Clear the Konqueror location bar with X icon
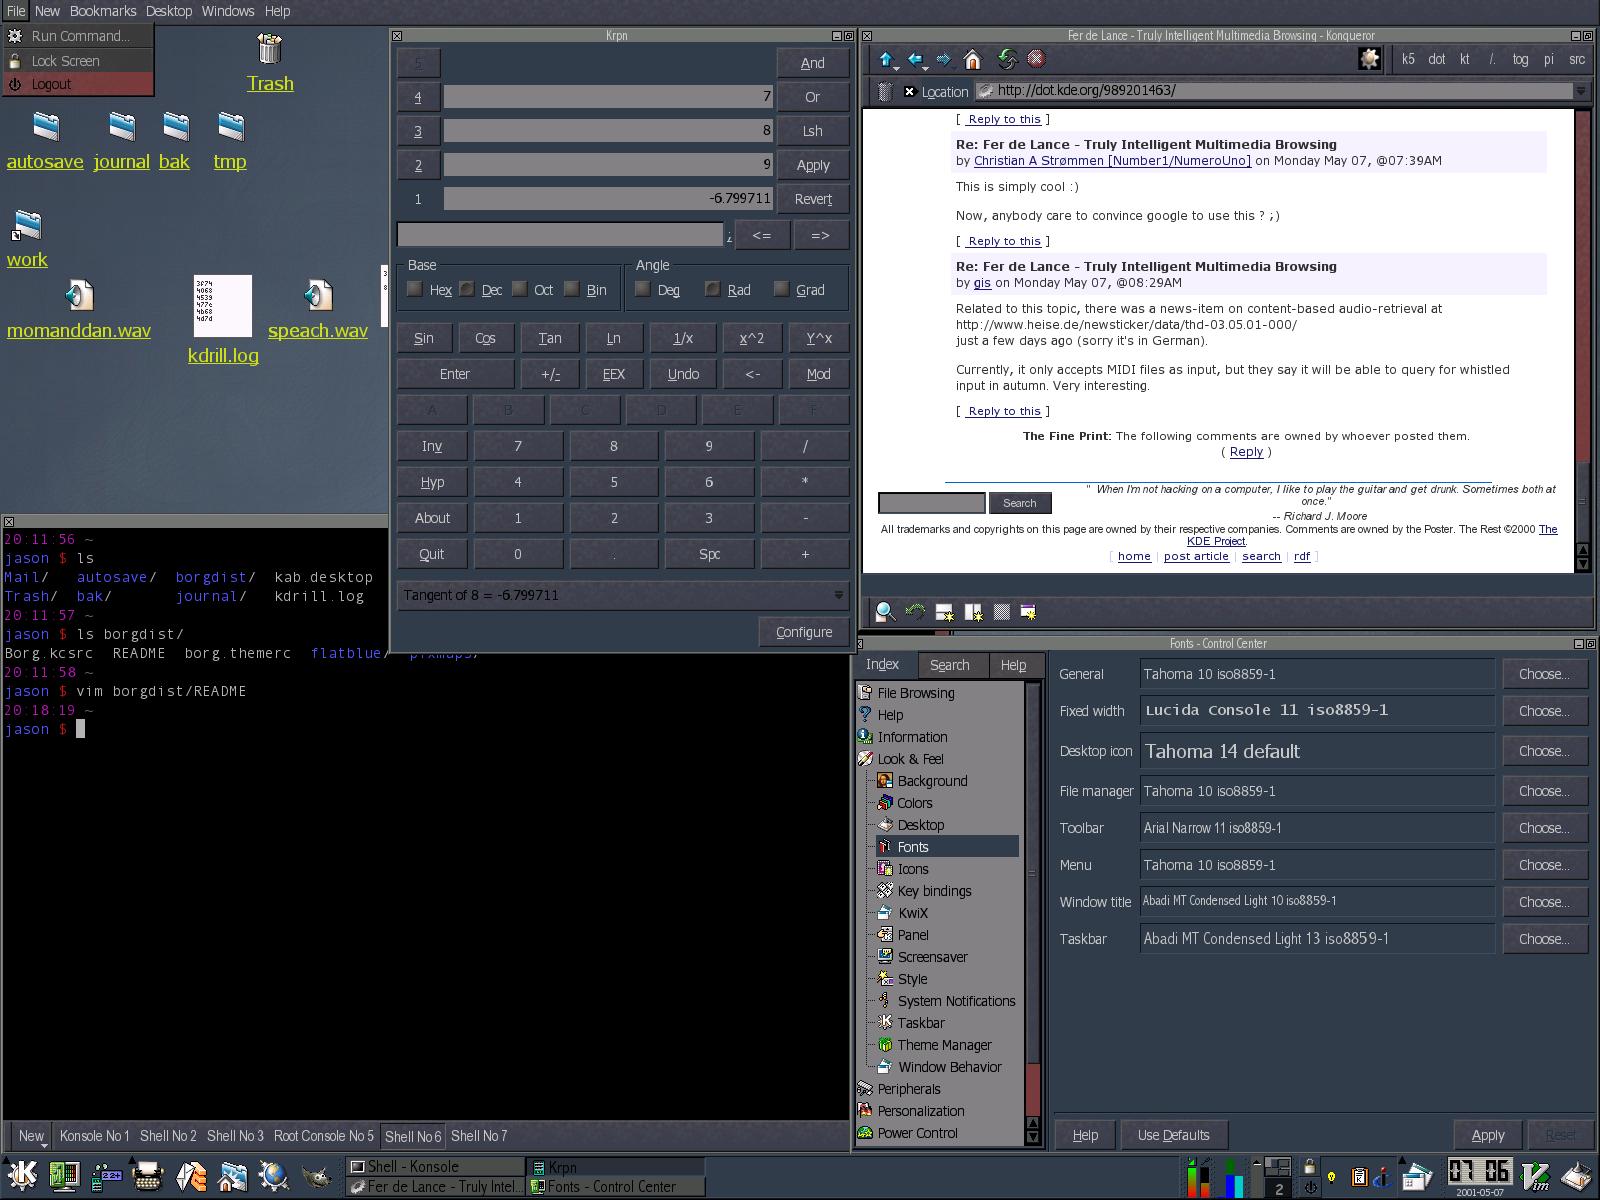The width and height of the screenshot is (1600, 1200). tap(909, 91)
